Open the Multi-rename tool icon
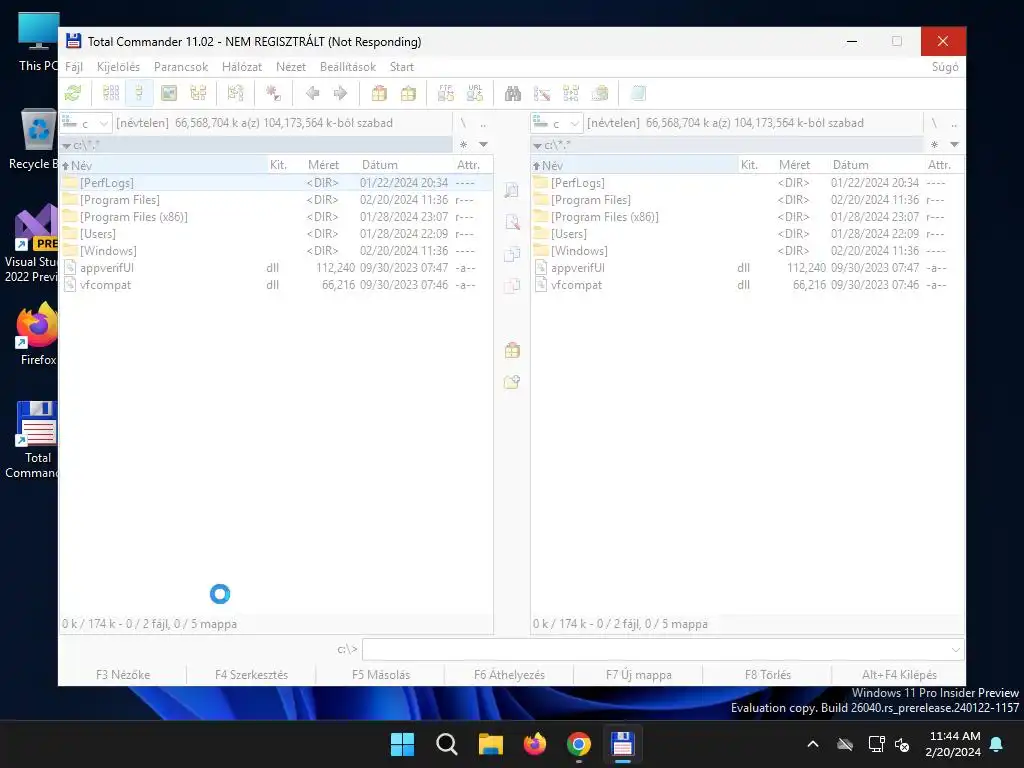1024x768 pixels. pyautogui.click(x=542, y=93)
